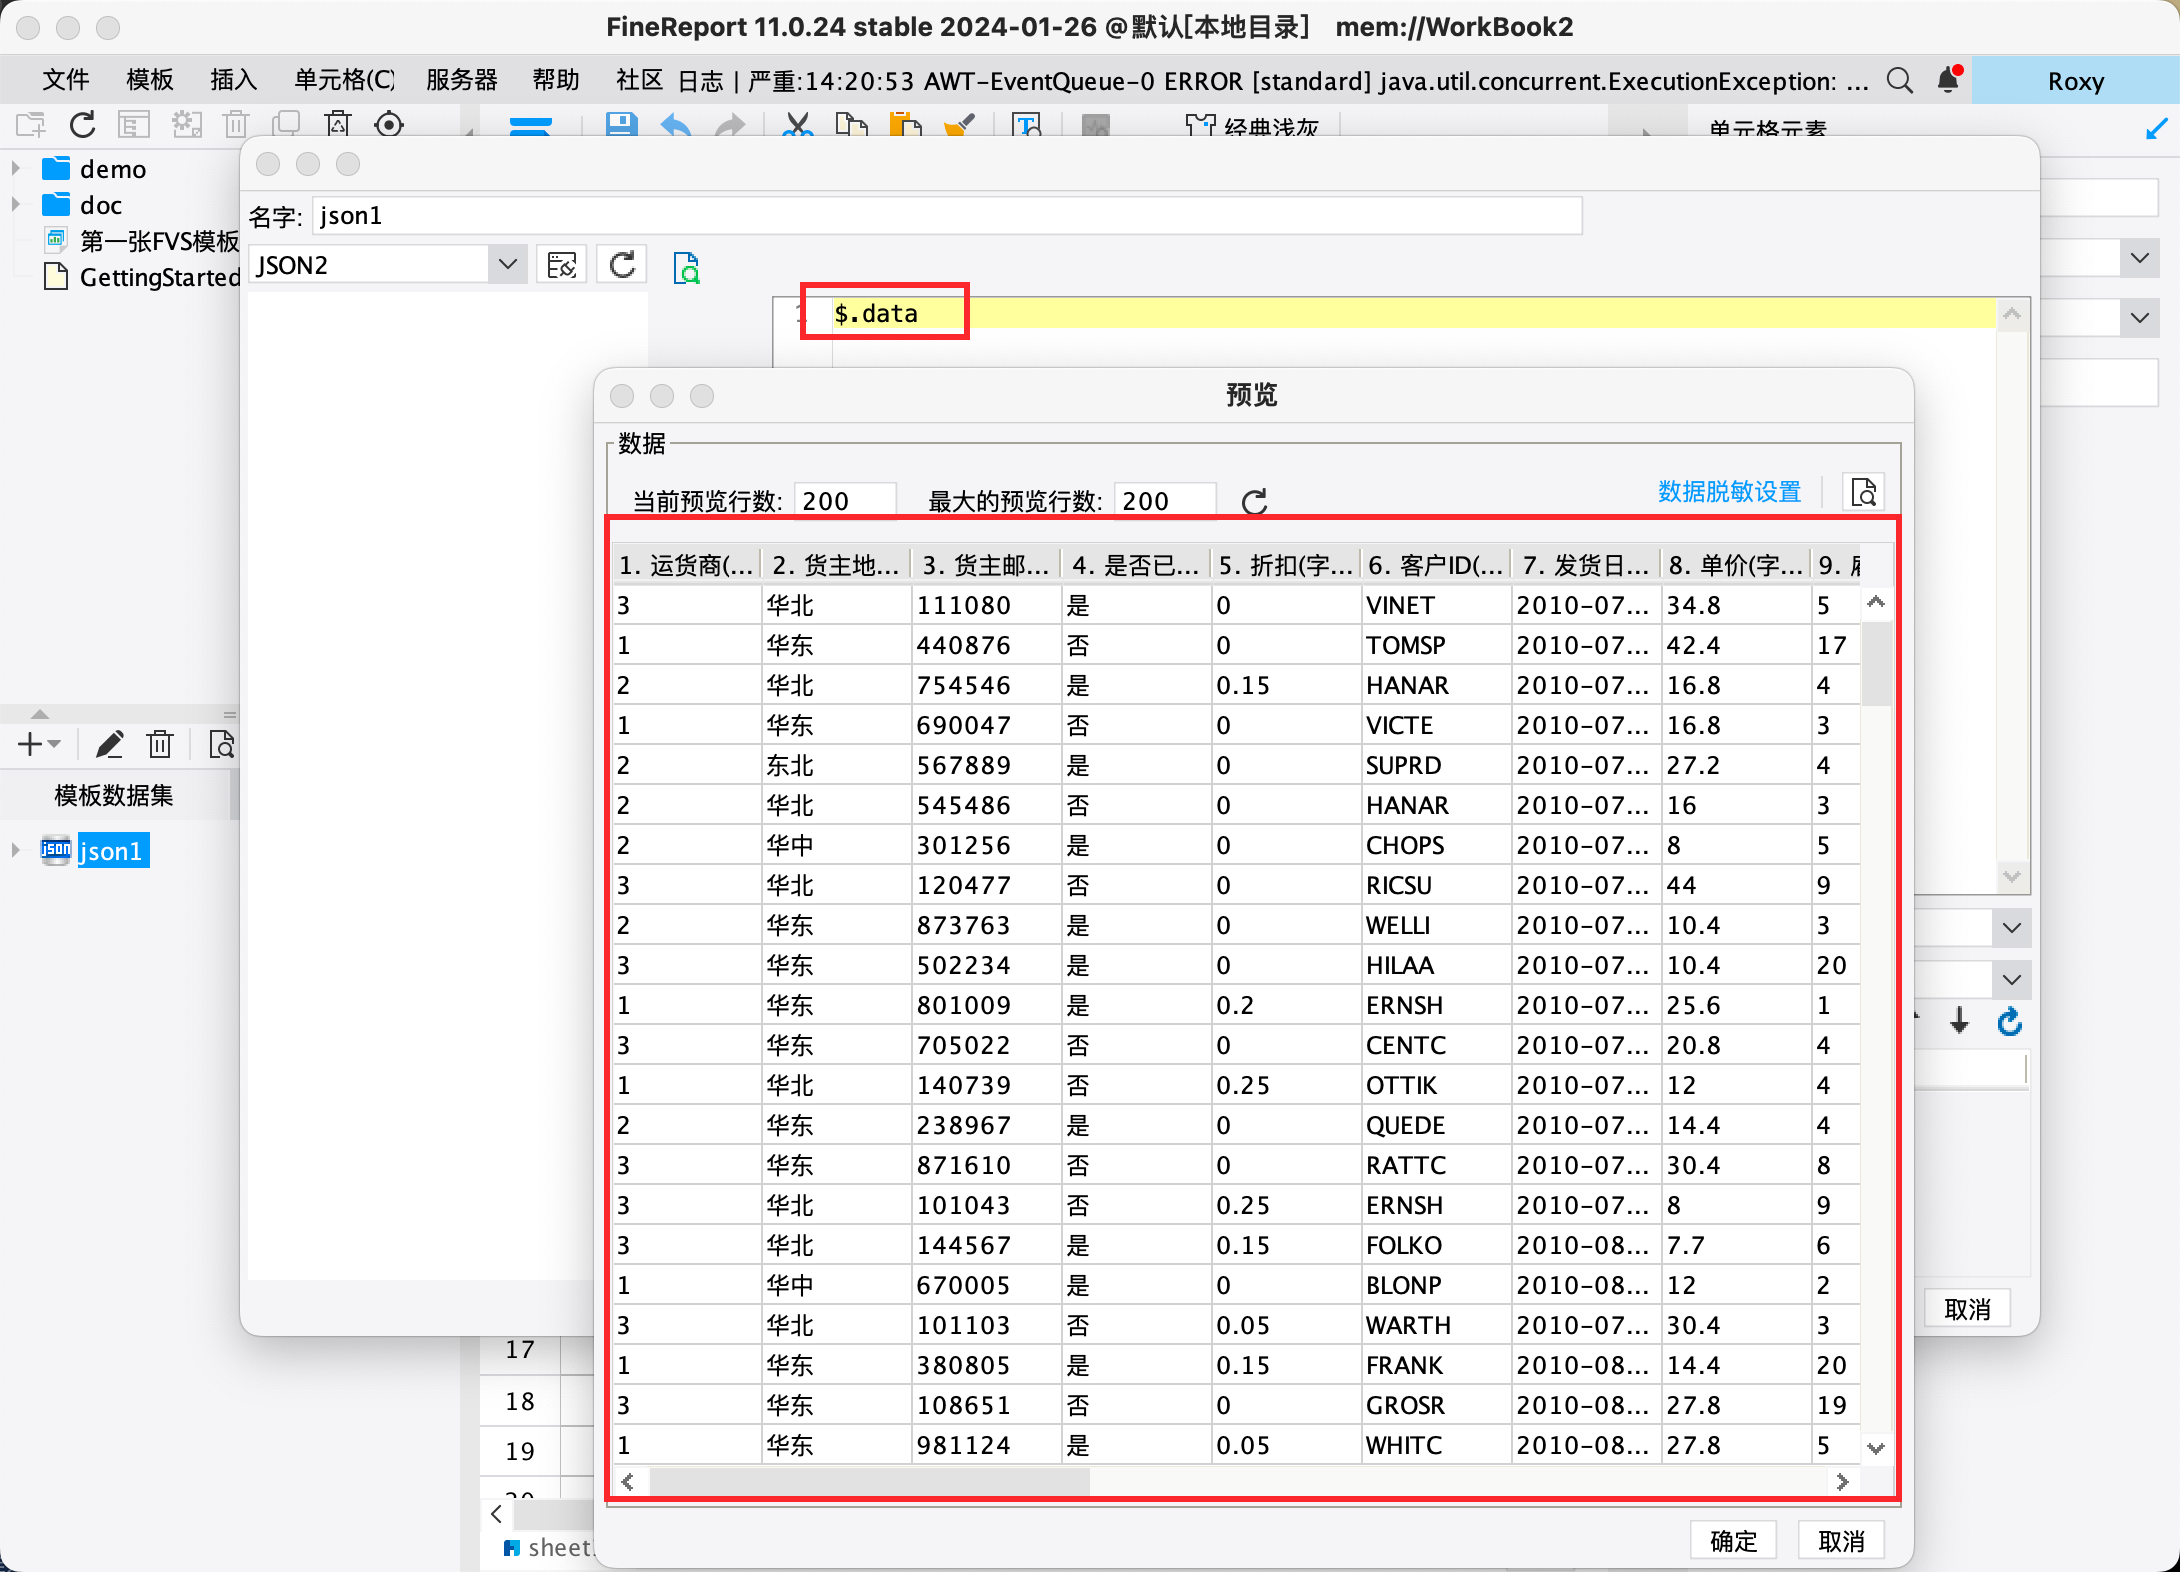
Task: Click the 确定 button in preview dialog
Action: click(x=1733, y=1541)
